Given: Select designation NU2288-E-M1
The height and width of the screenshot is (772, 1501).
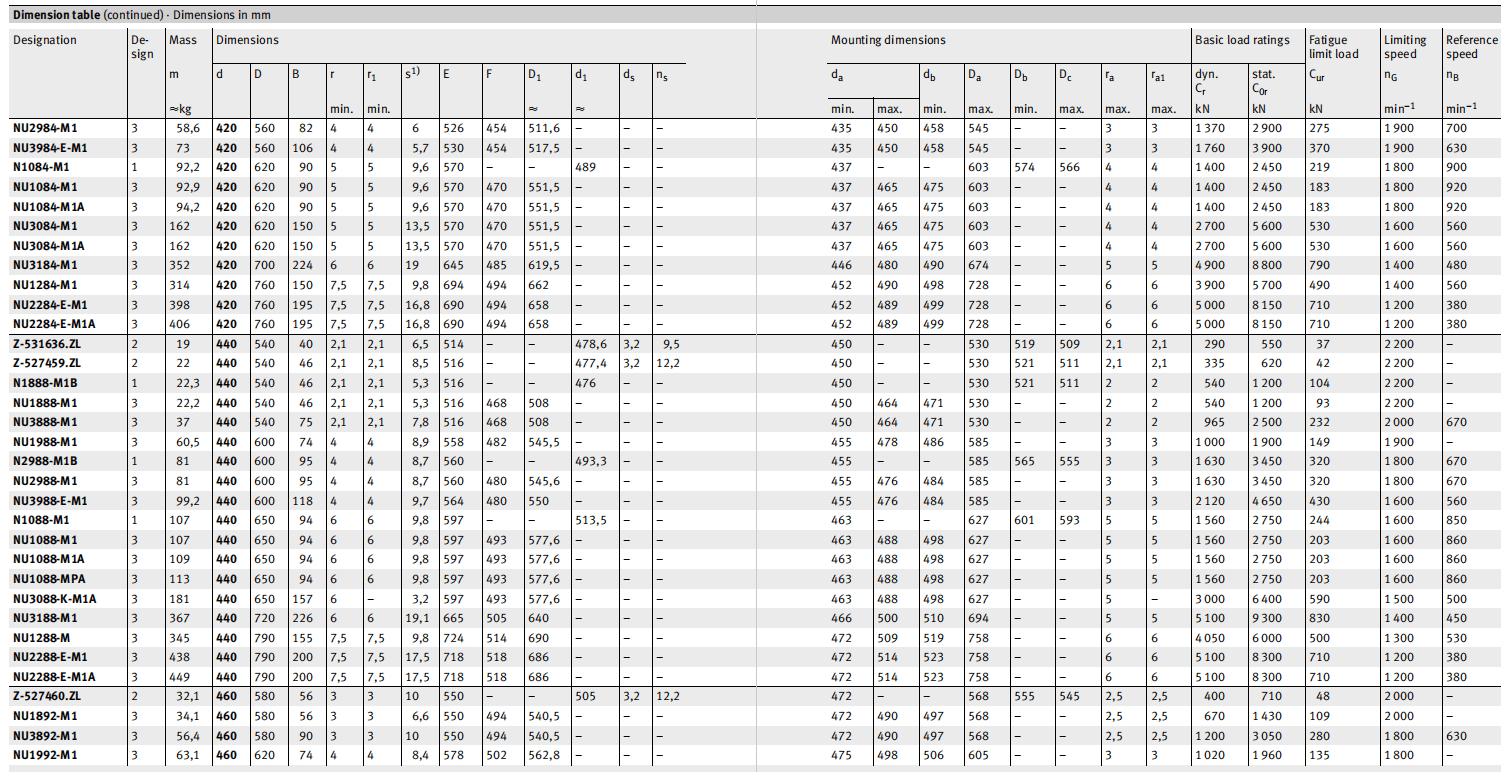Looking at the screenshot, I should (50, 657).
